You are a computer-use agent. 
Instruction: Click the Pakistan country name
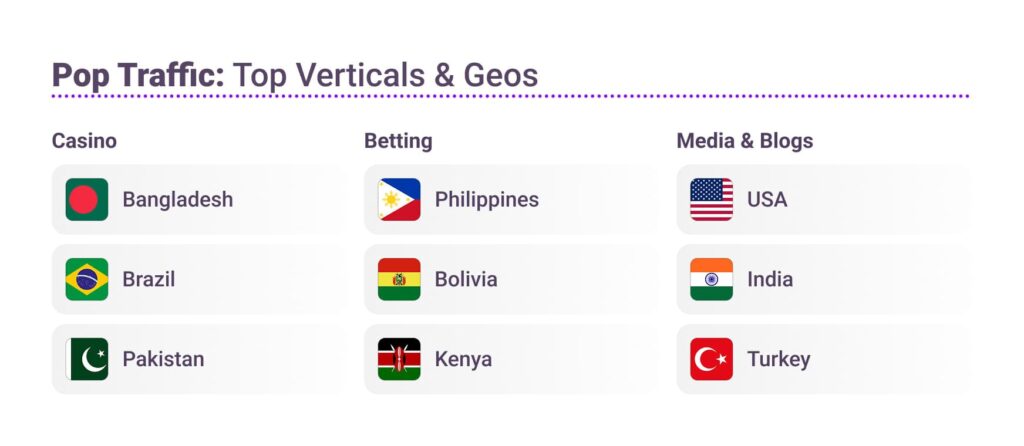click(163, 360)
